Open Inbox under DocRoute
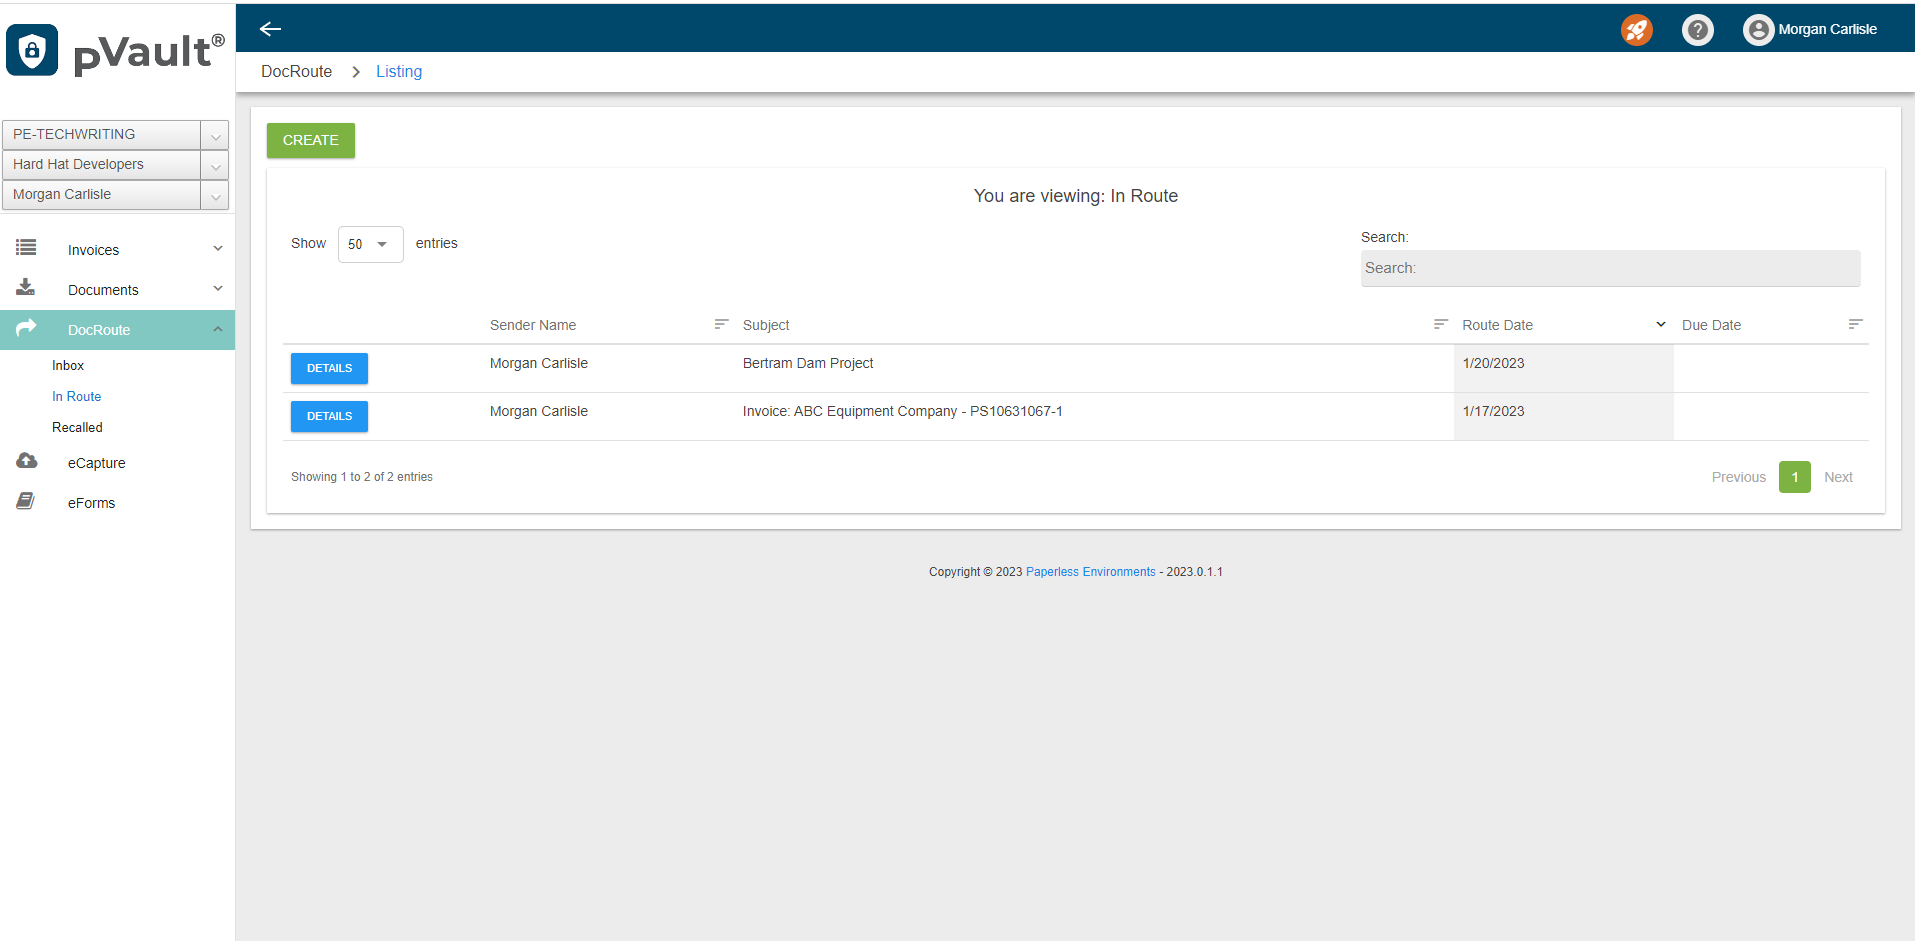This screenshot has width=1915, height=941. 68,366
